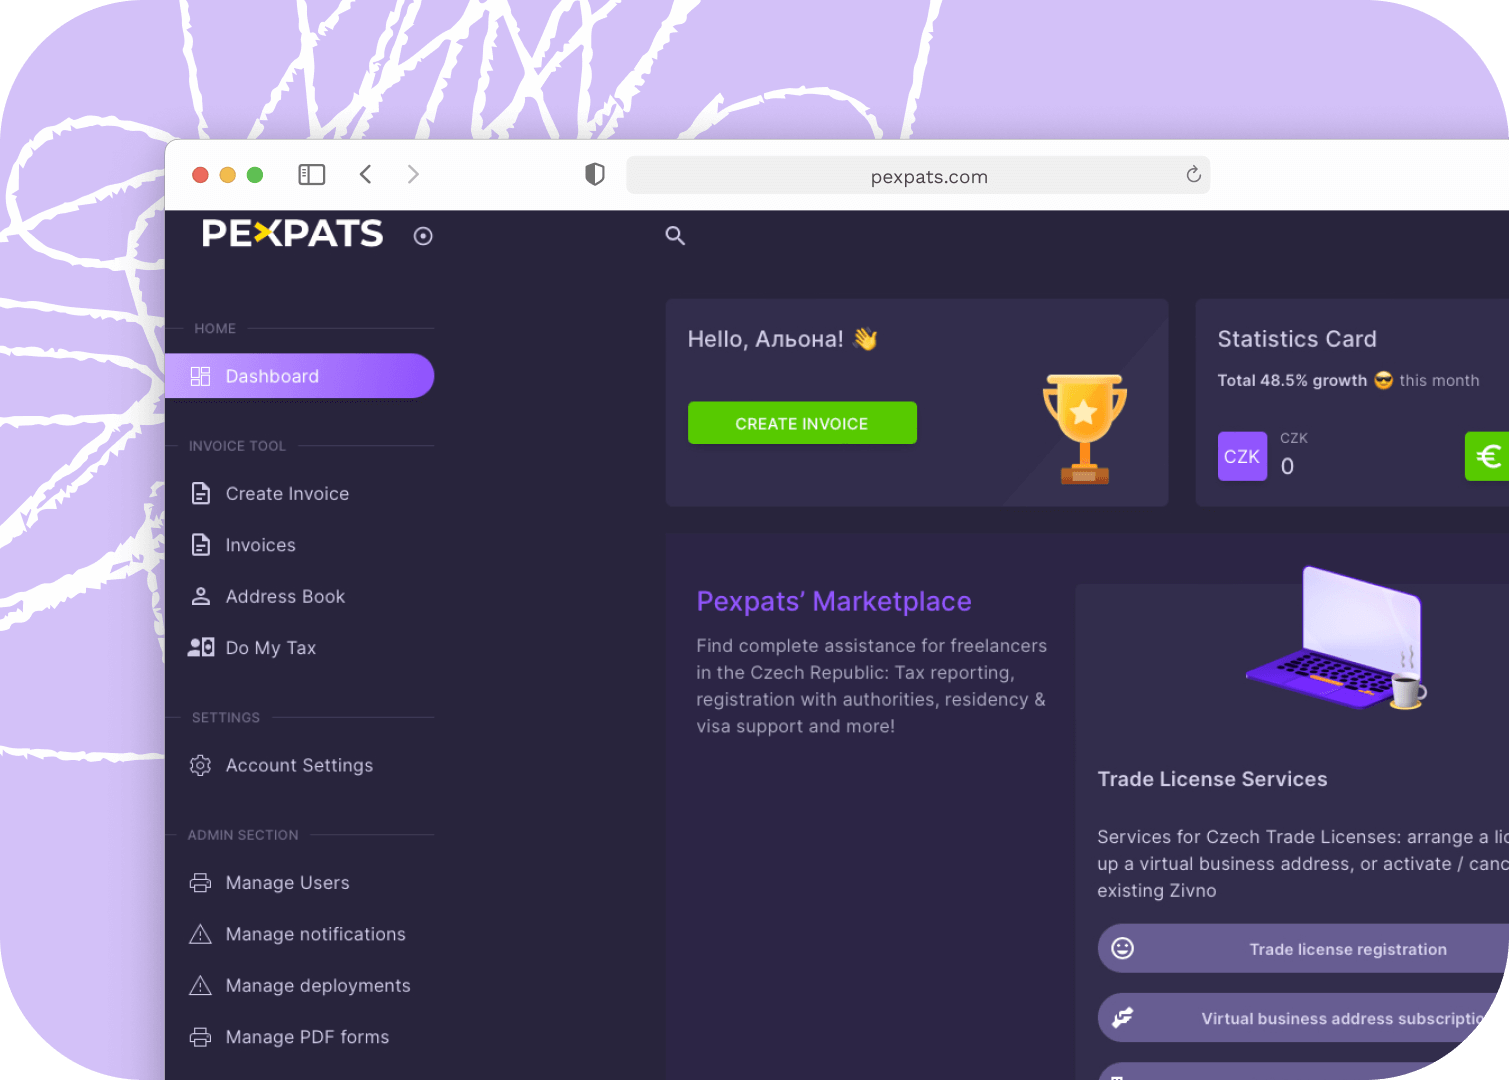Image resolution: width=1509 pixels, height=1080 pixels.
Task: Click the Manage Users printer icon
Action: (201, 883)
